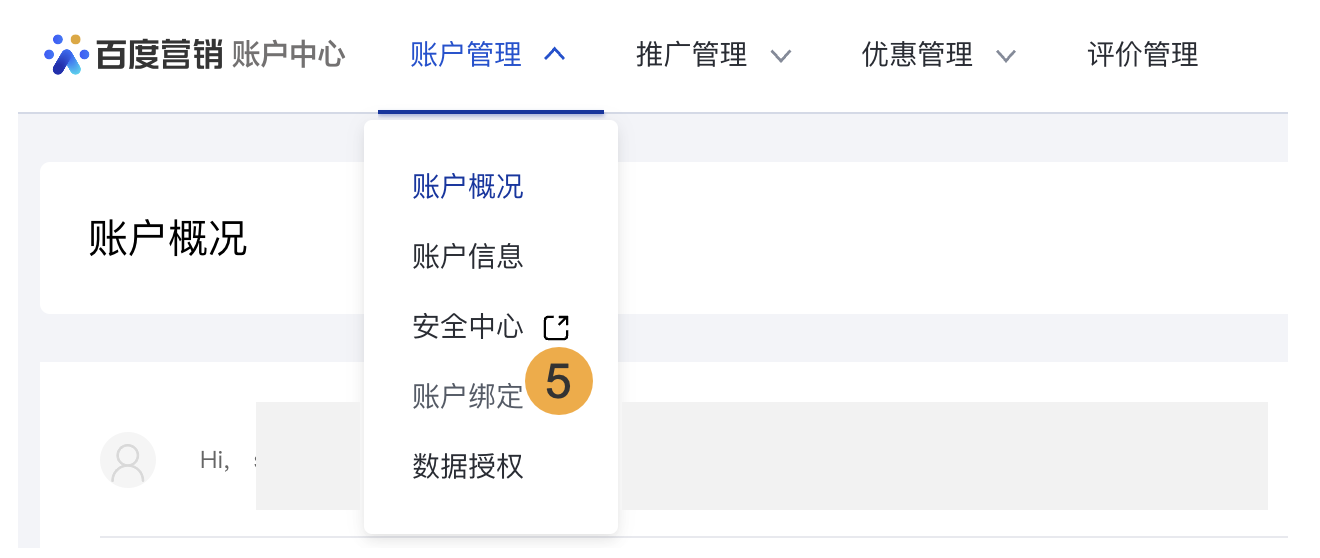Open the 账户管理 top navigation tab
Image resolution: width=1320 pixels, height=558 pixels.
point(466,54)
